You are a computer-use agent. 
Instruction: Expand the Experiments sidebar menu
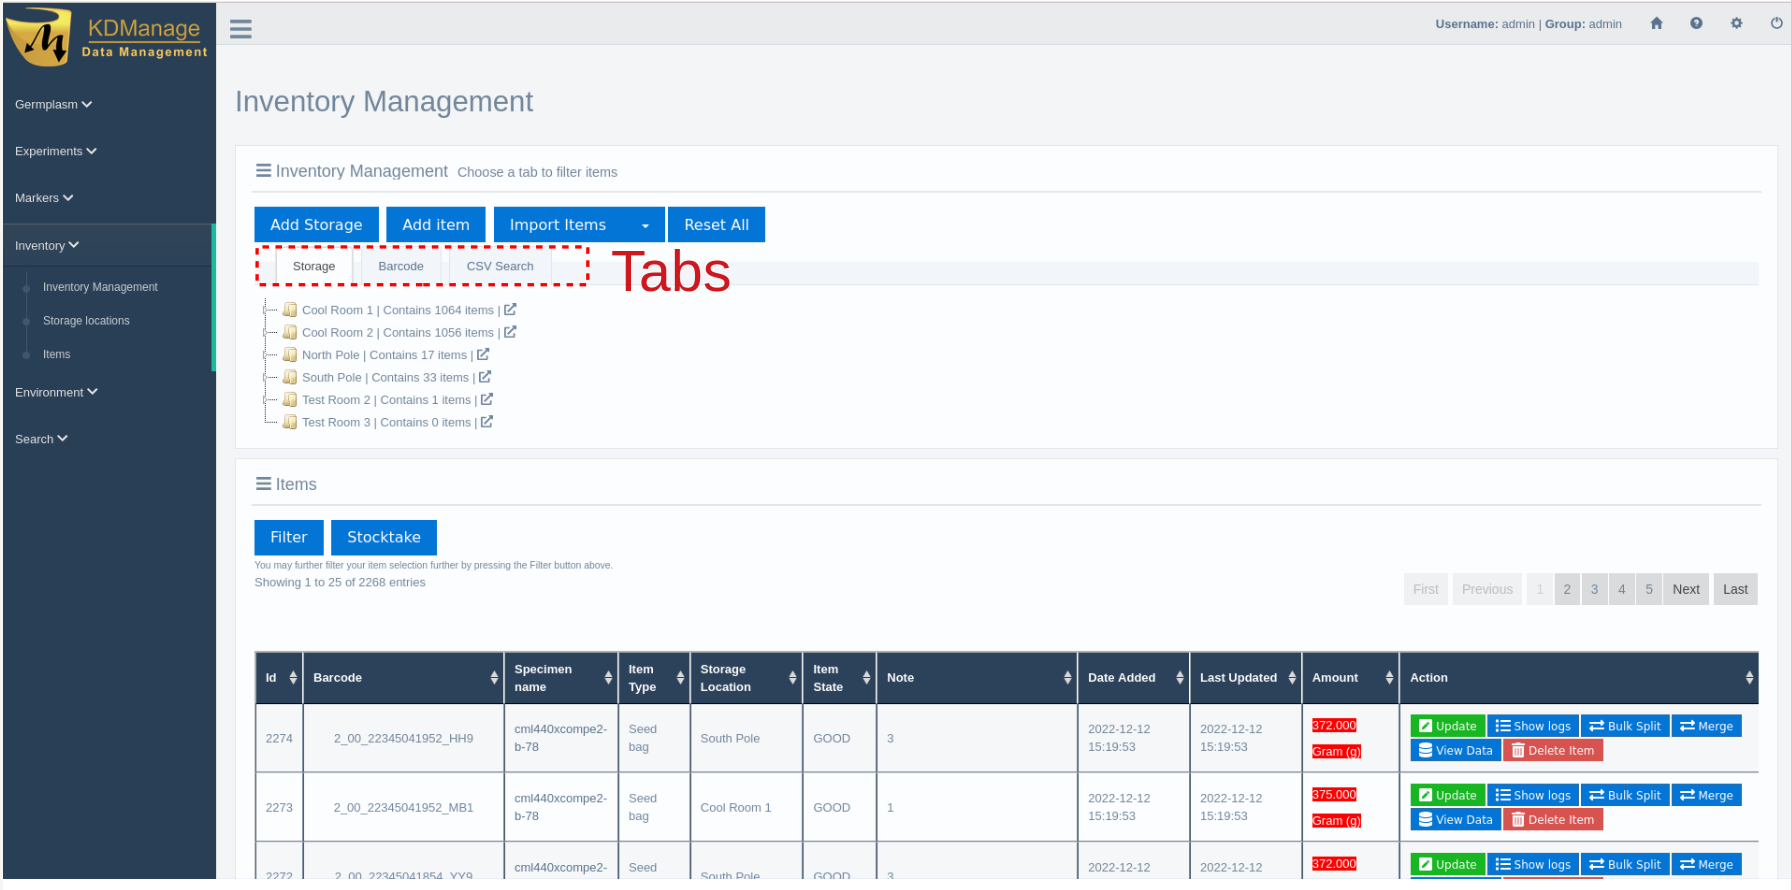pos(55,152)
